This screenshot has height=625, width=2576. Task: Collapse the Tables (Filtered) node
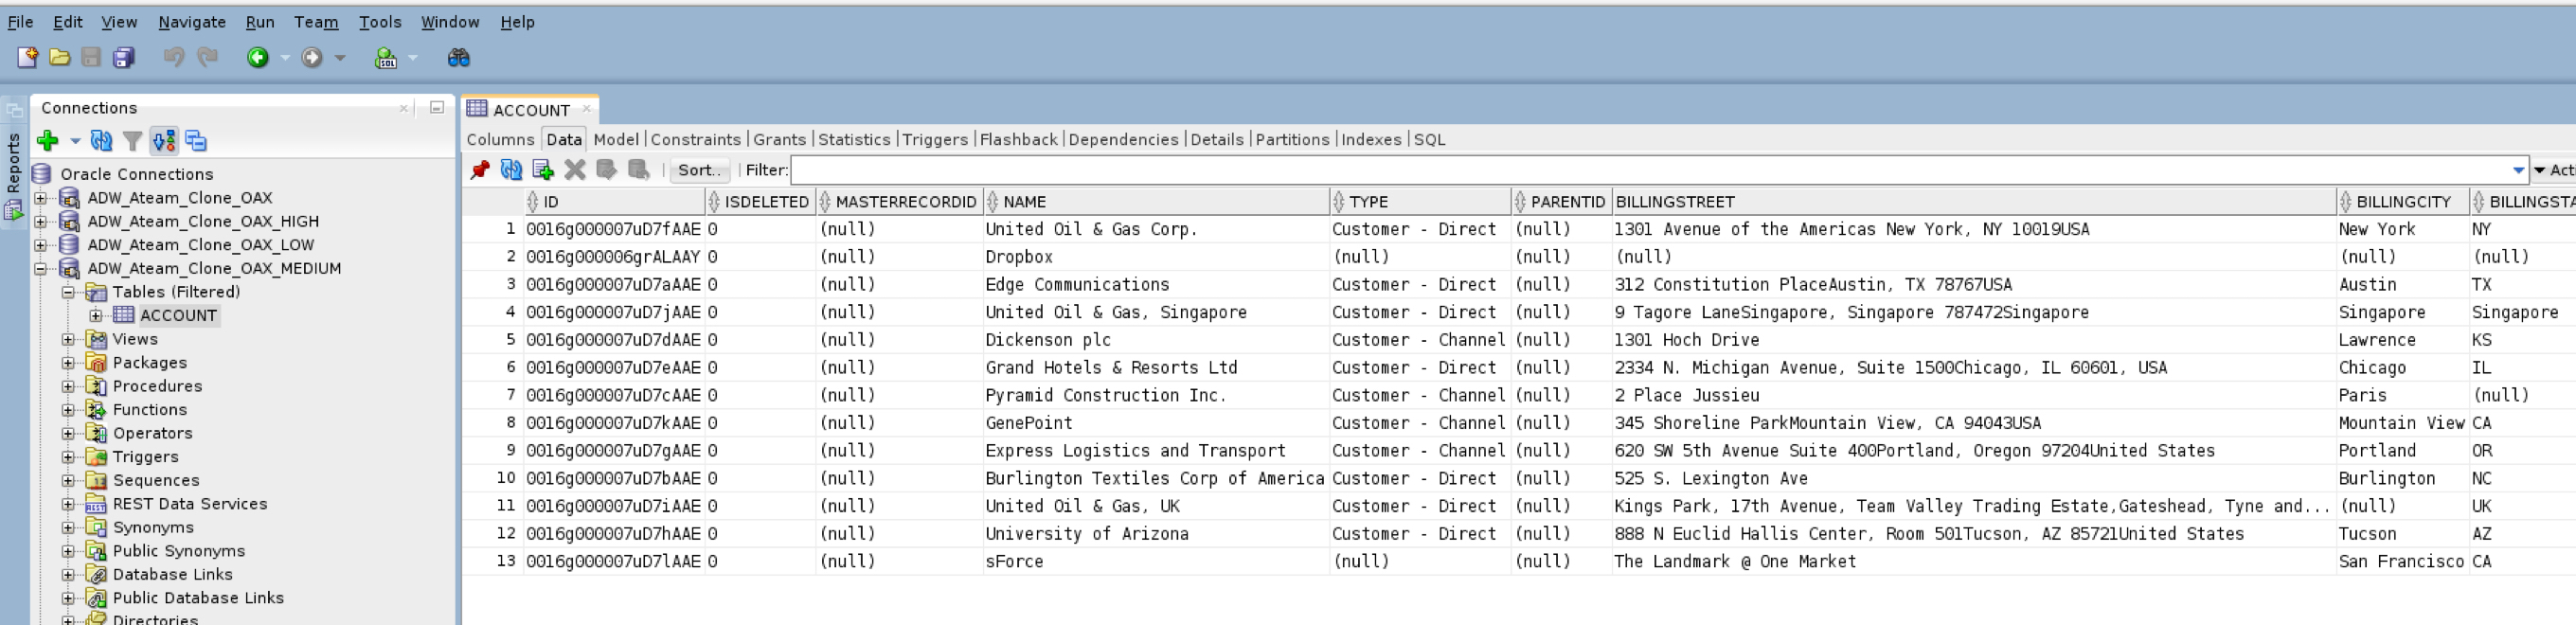click(68, 292)
